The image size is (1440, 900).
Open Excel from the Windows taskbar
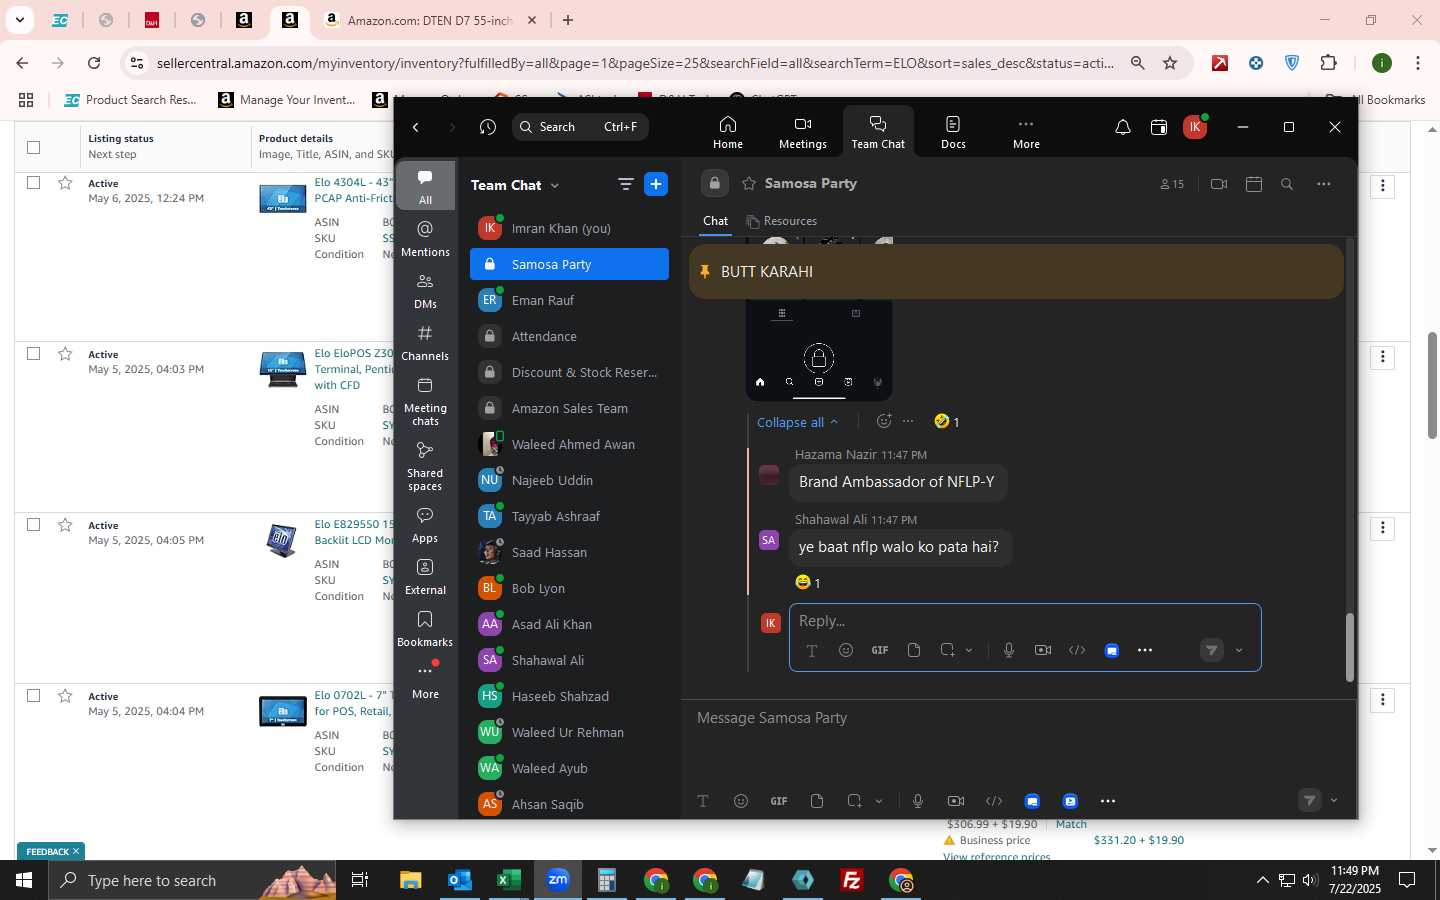tap(509, 880)
